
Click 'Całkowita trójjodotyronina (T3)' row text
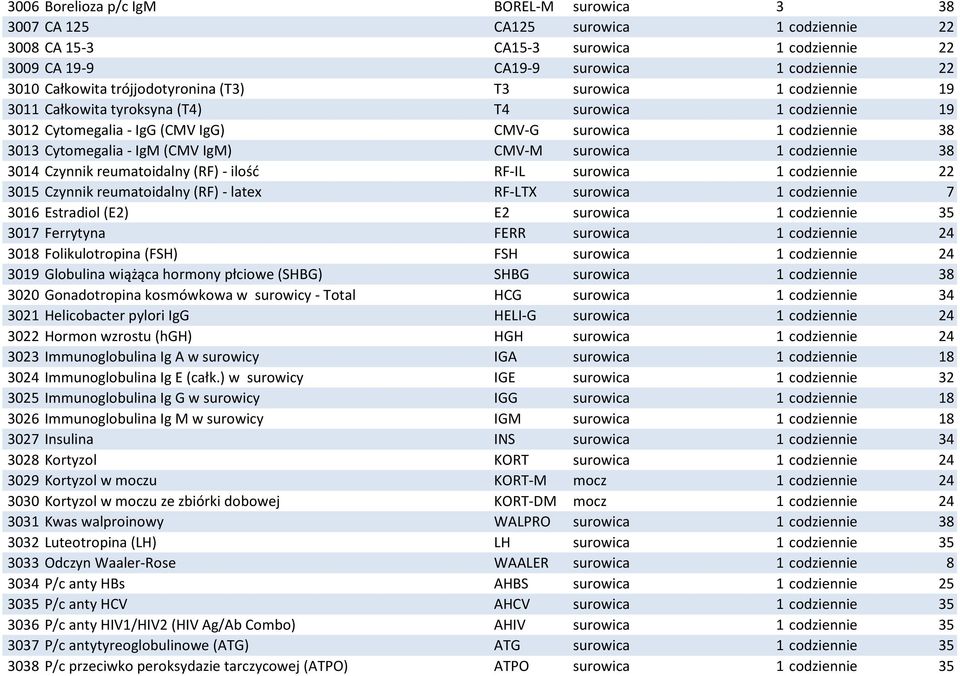point(144,89)
